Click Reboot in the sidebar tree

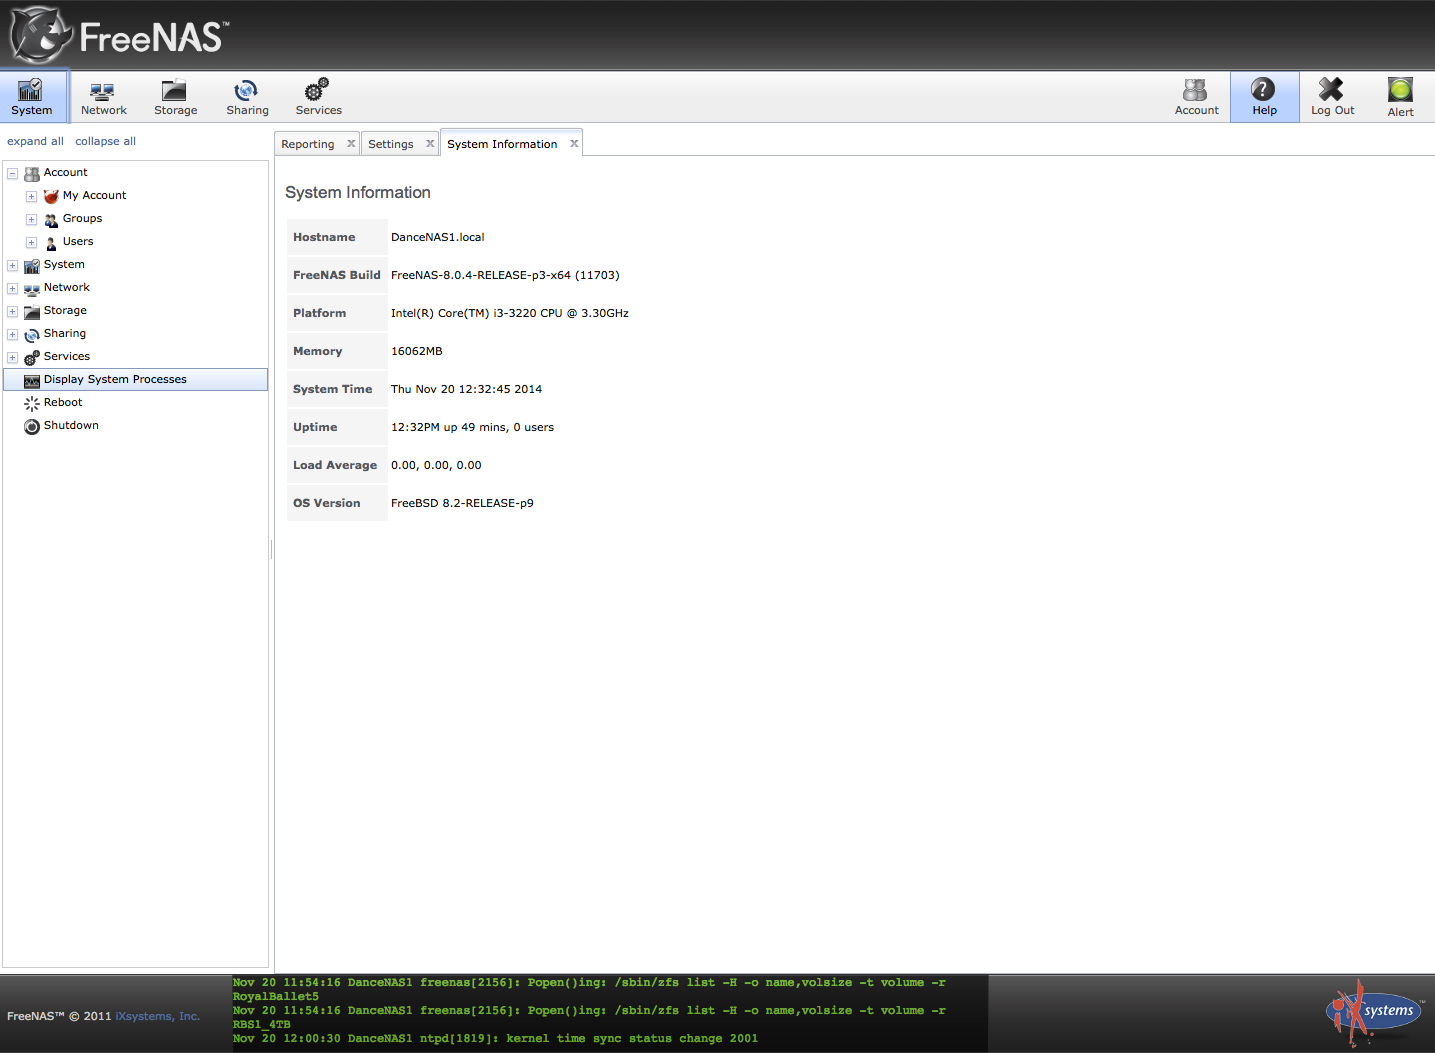pos(63,403)
